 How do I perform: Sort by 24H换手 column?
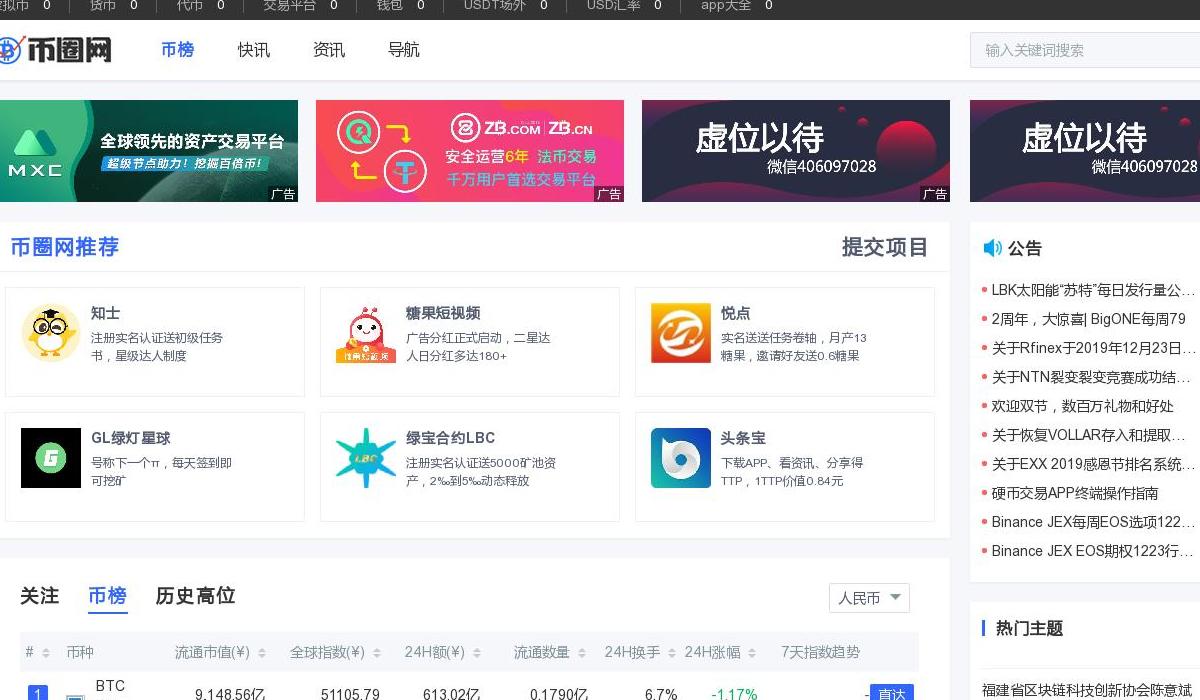[672, 653]
